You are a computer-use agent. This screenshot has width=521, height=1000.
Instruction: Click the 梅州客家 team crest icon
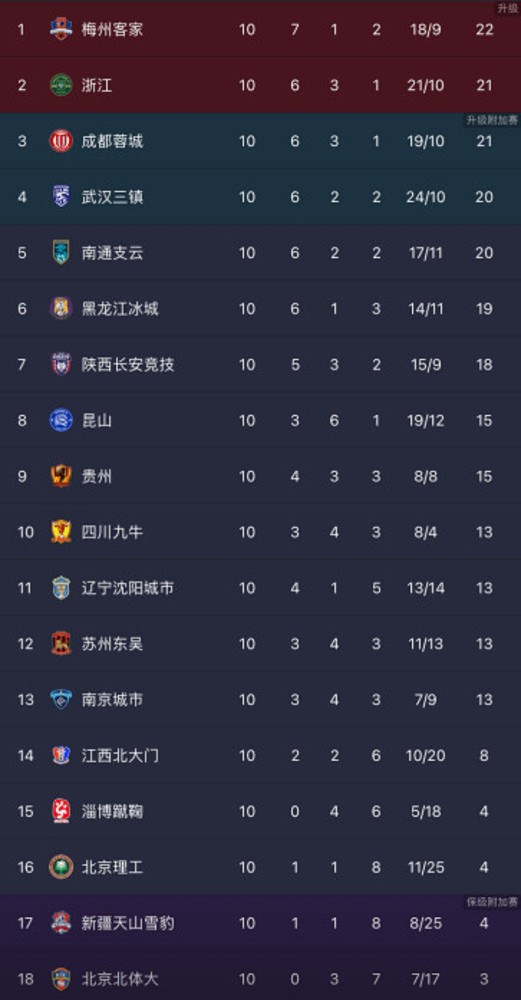tap(61, 29)
